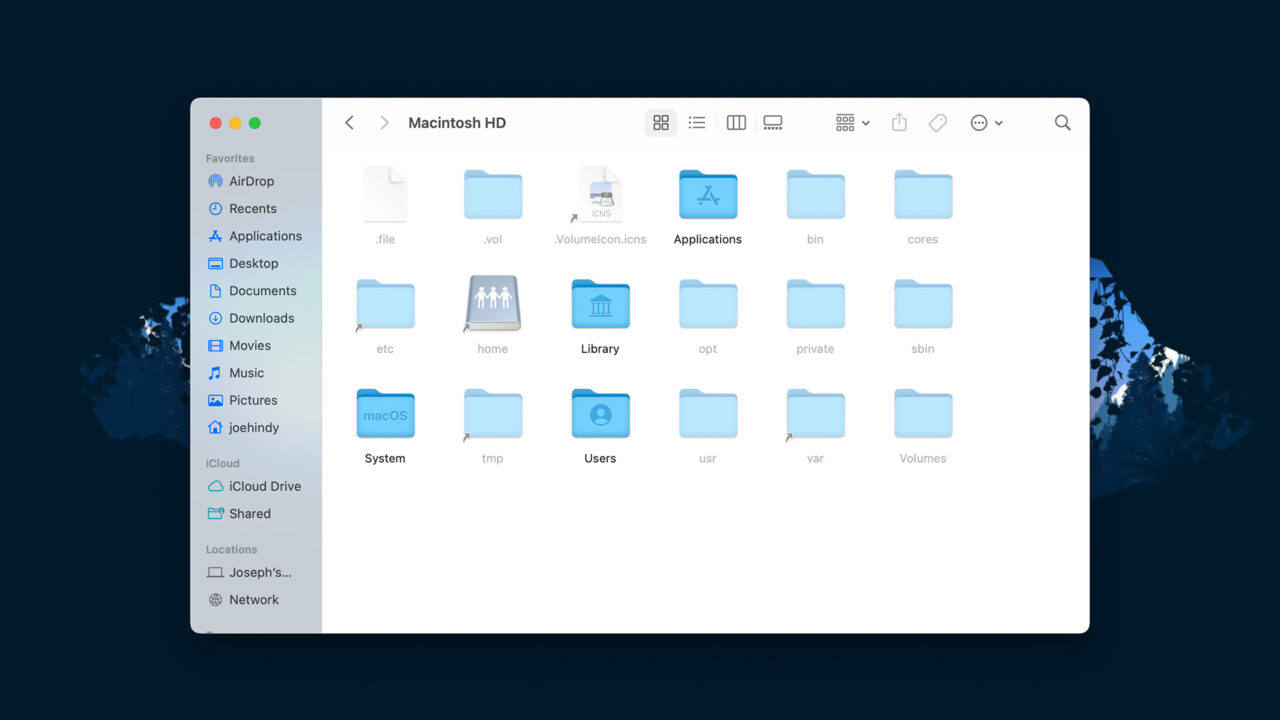Switch to column view

pyautogui.click(x=736, y=123)
